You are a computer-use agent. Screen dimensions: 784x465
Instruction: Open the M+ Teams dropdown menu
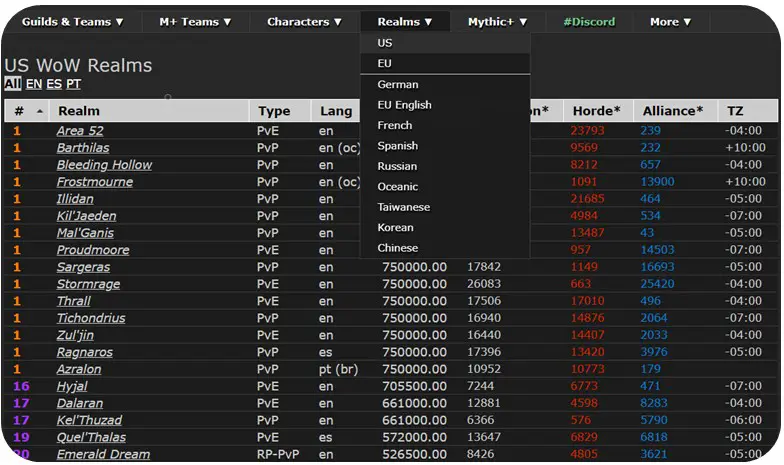pyautogui.click(x=195, y=22)
